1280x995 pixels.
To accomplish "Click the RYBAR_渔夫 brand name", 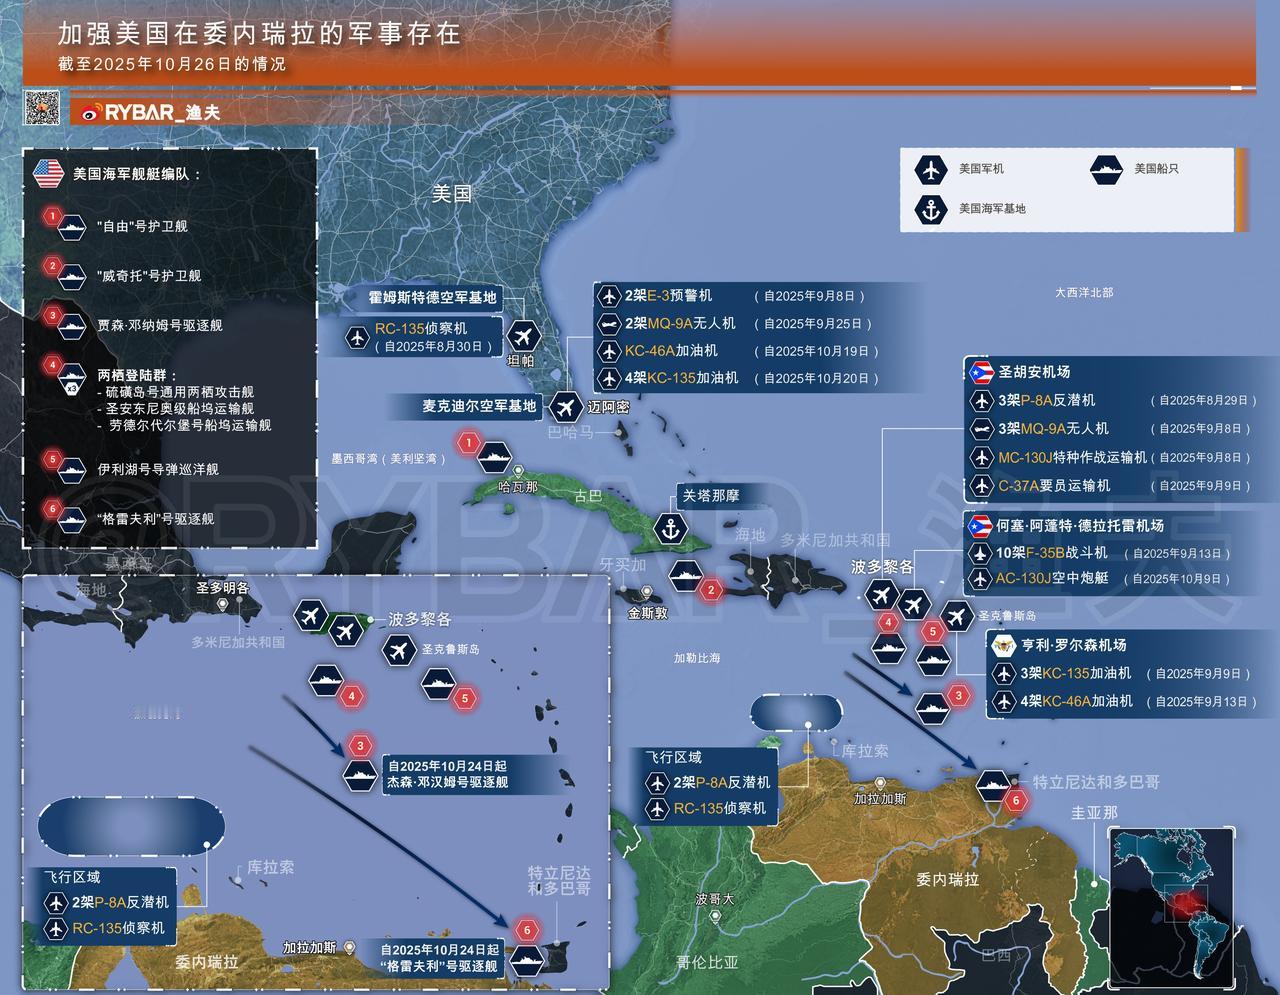I will [163, 113].
